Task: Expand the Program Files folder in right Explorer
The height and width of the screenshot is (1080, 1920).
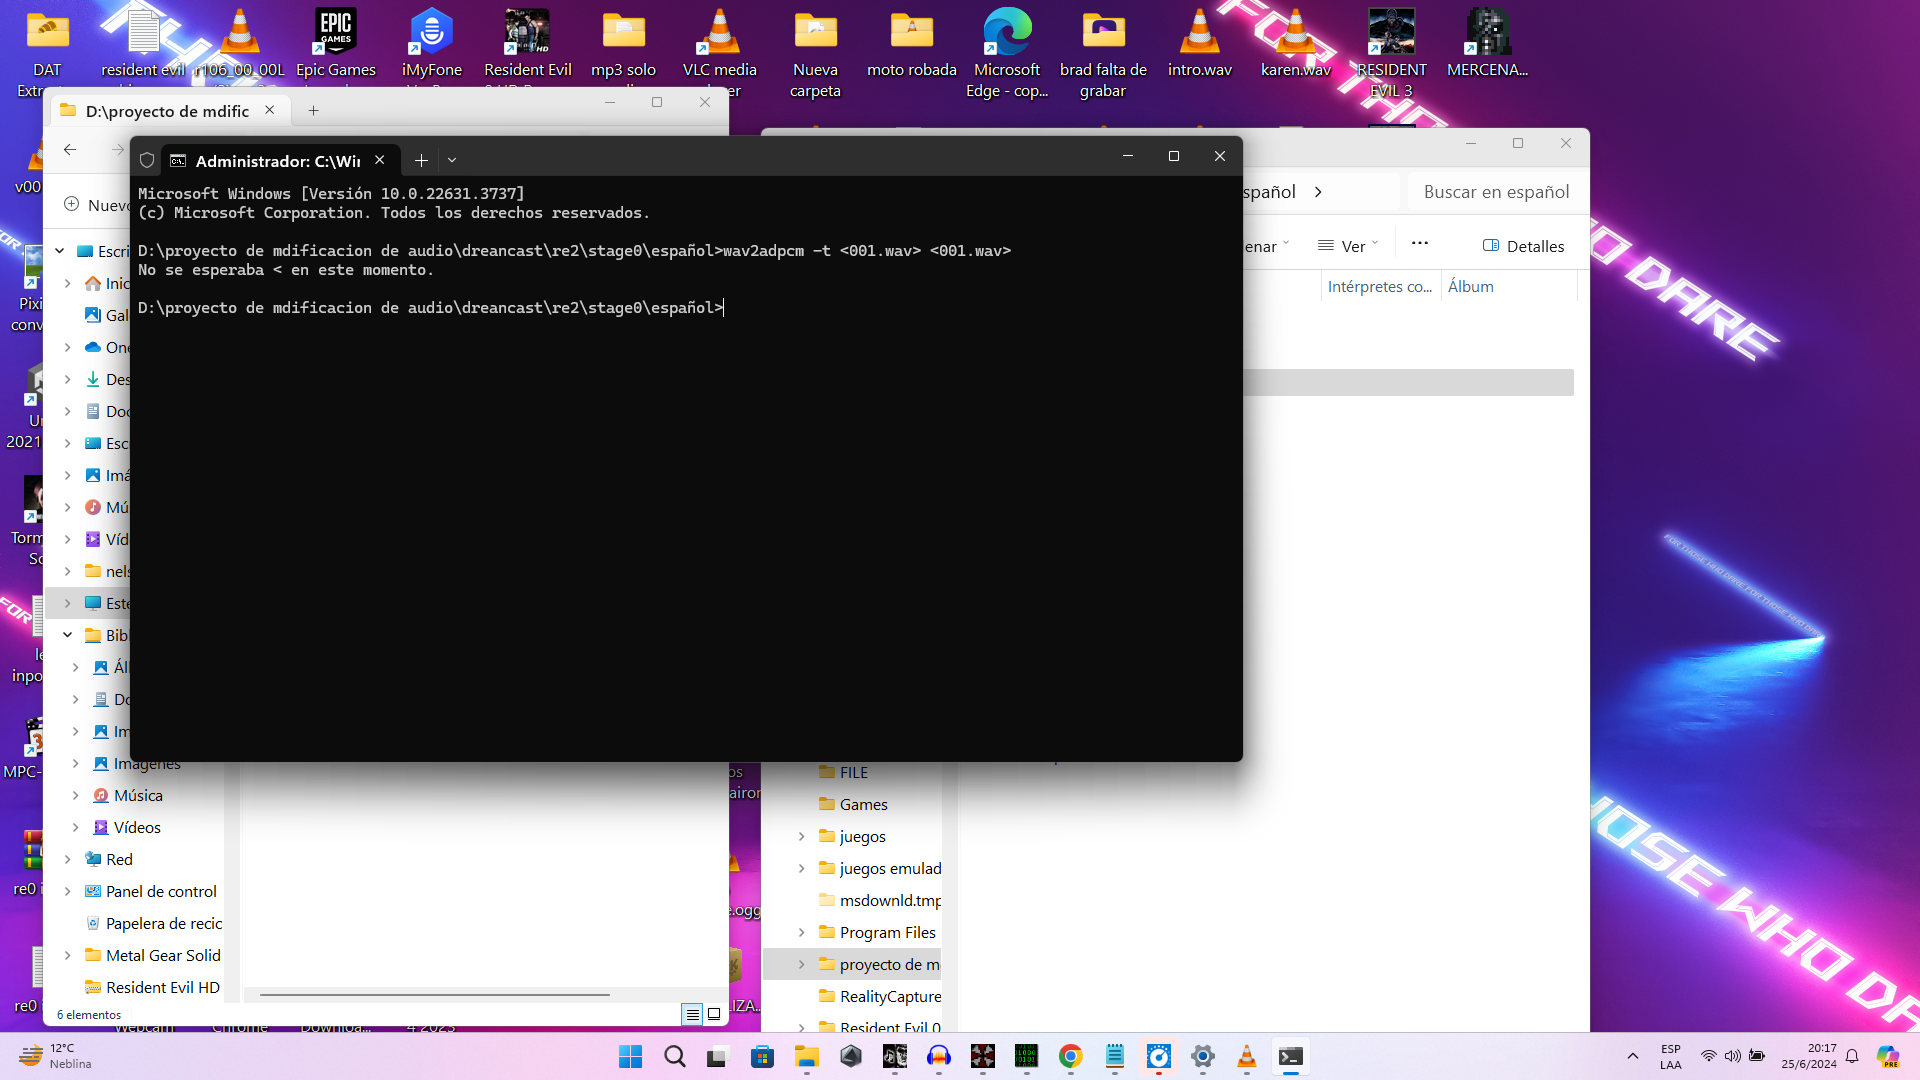Action: coord(801,933)
